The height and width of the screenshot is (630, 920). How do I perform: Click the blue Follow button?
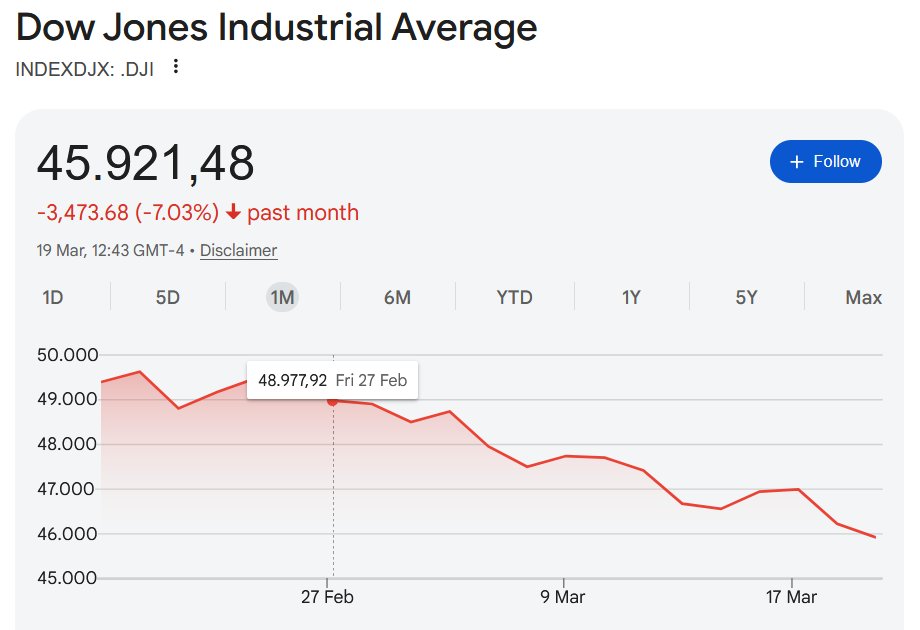(825, 161)
